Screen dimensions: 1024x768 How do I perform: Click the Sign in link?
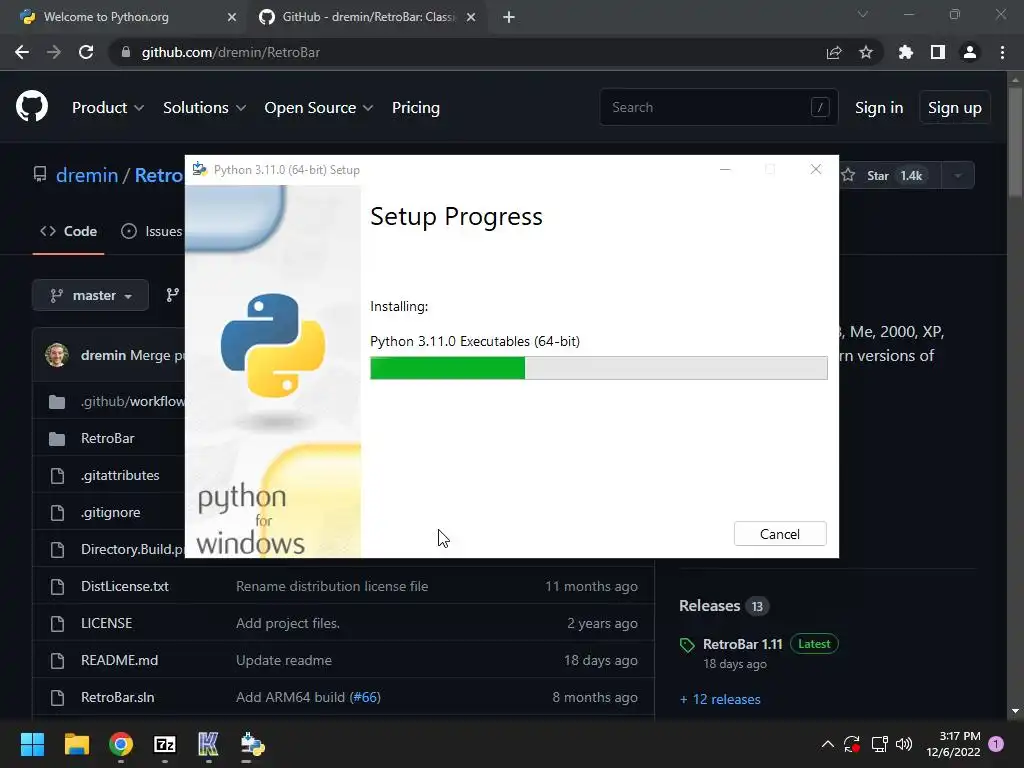click(x=879, y=108)
